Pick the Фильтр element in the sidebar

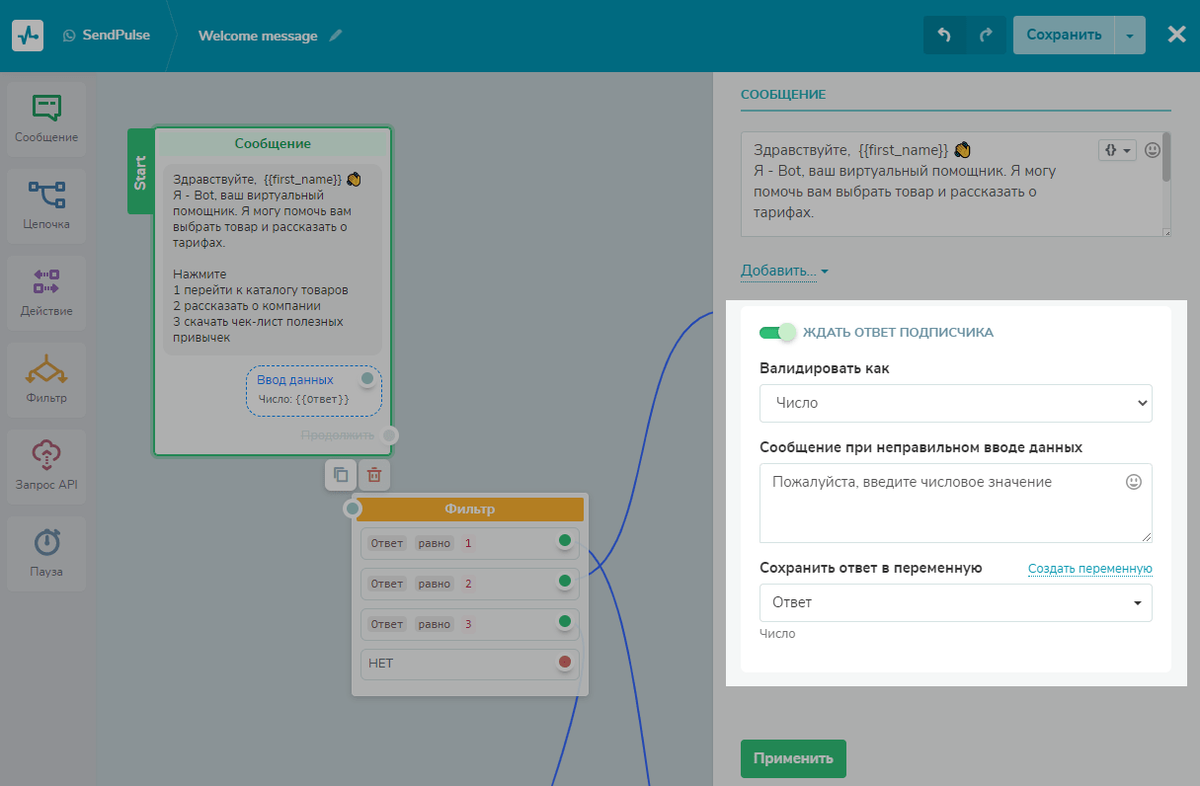46,379
